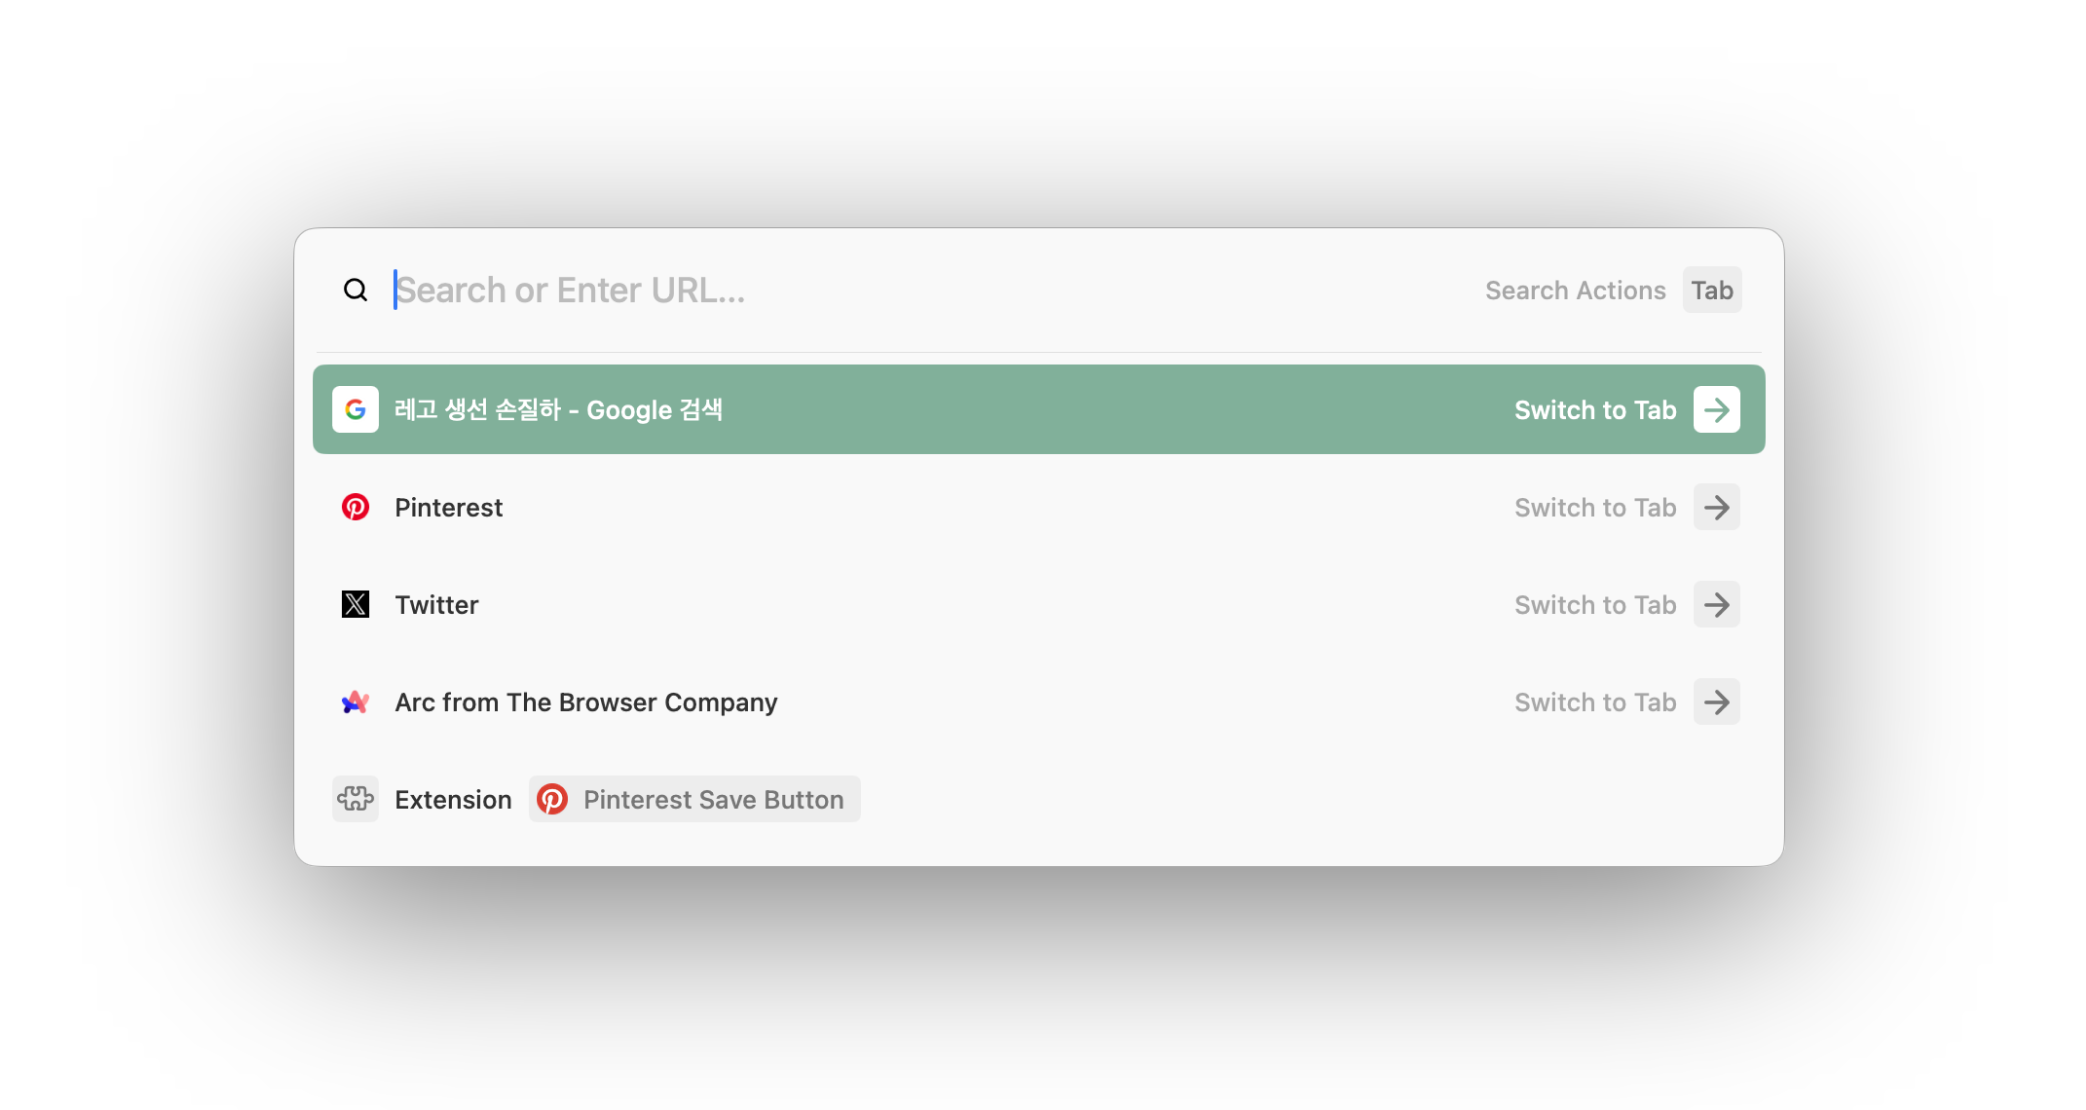This screenshot has height=1110, width=2086.
Task: Click the Pinterest logo icon in tab list
Action: tap(355, 507)
